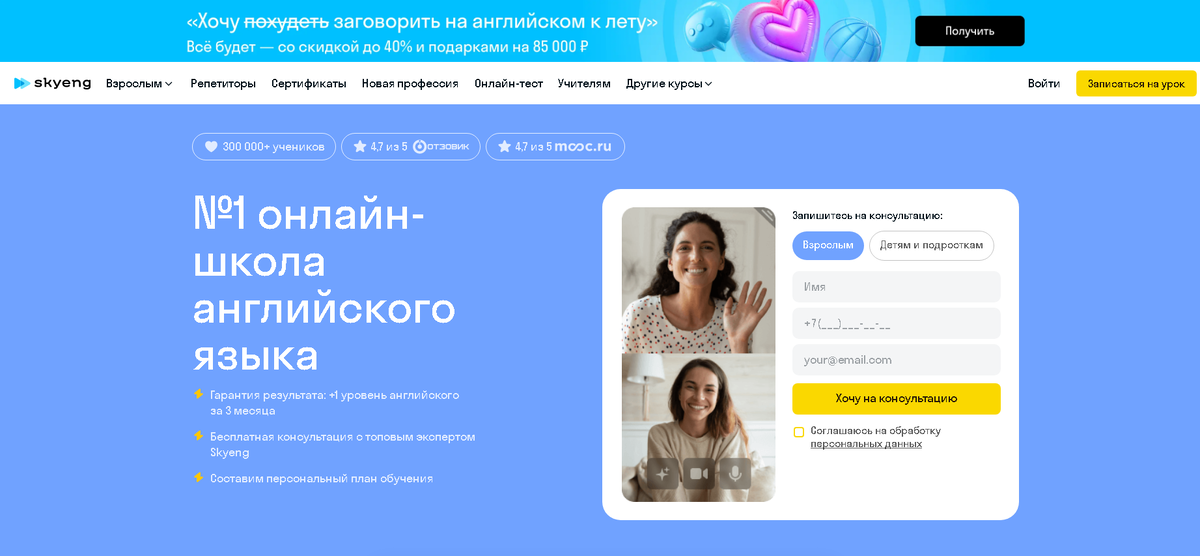Viewport: 1200px width, 556px height.
Task: Open the Сертификаты page
Action: (x=309, y=84)
